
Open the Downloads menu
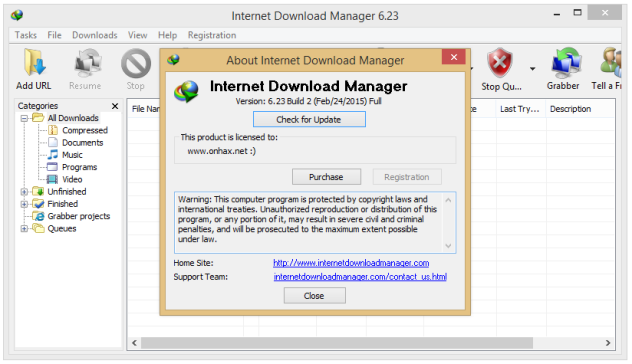coord(95,35)
